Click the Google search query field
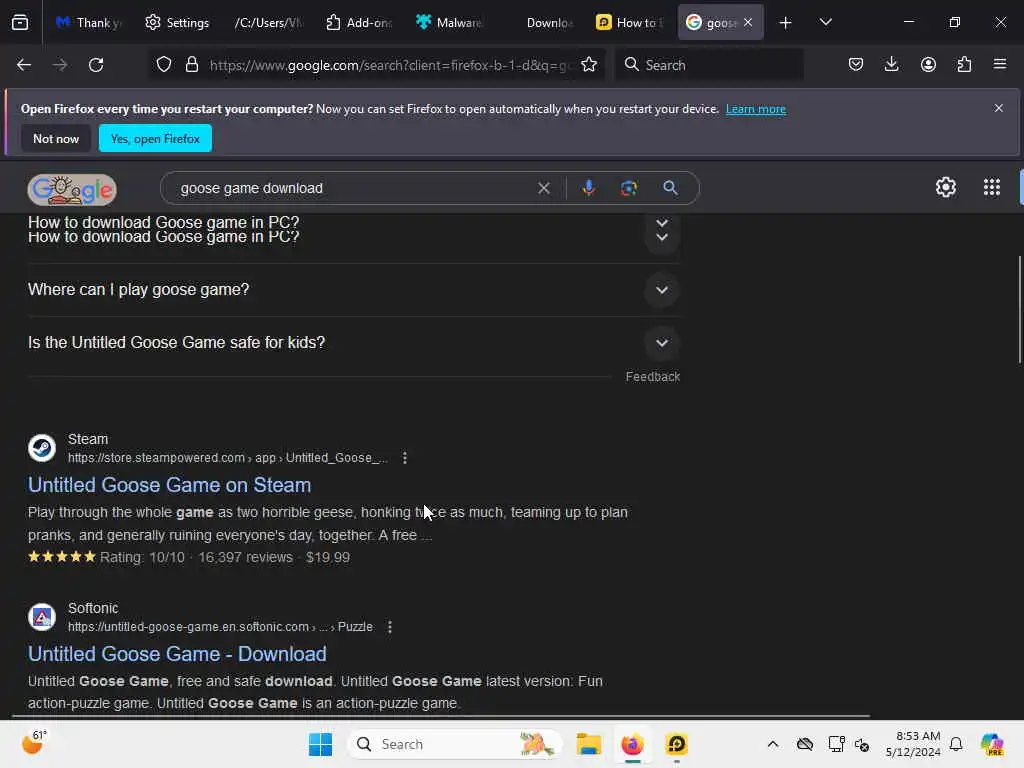 [x=353, y=188]
